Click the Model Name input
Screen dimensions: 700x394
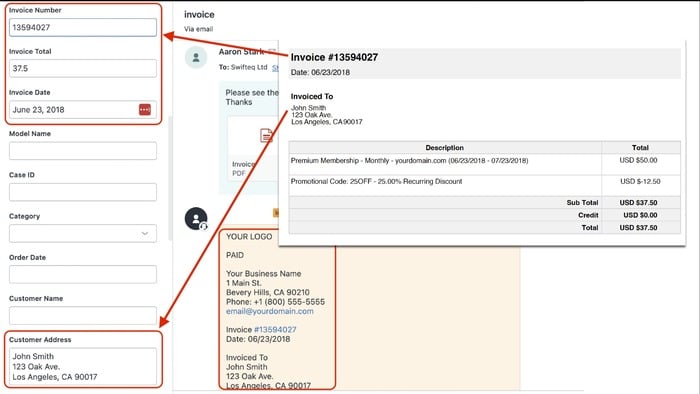pos(83,151)
